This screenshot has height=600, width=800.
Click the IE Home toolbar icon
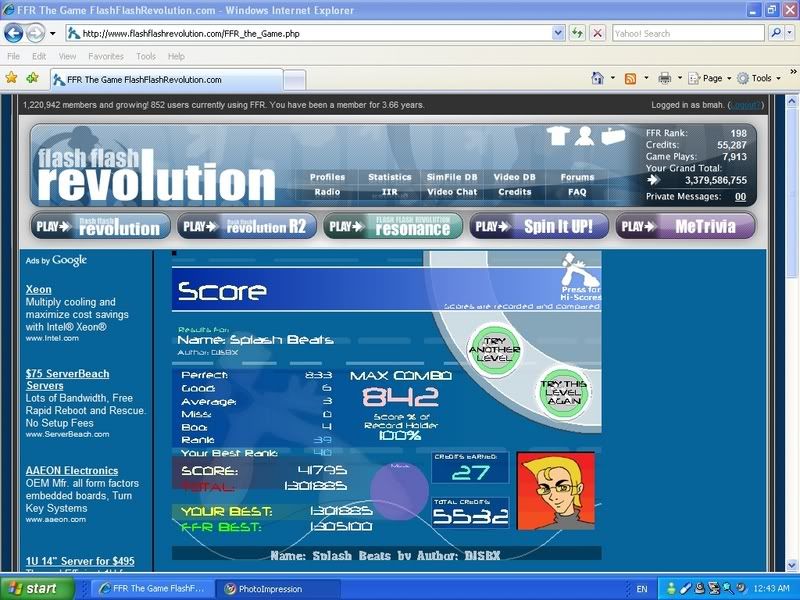(x=597, y=78)
